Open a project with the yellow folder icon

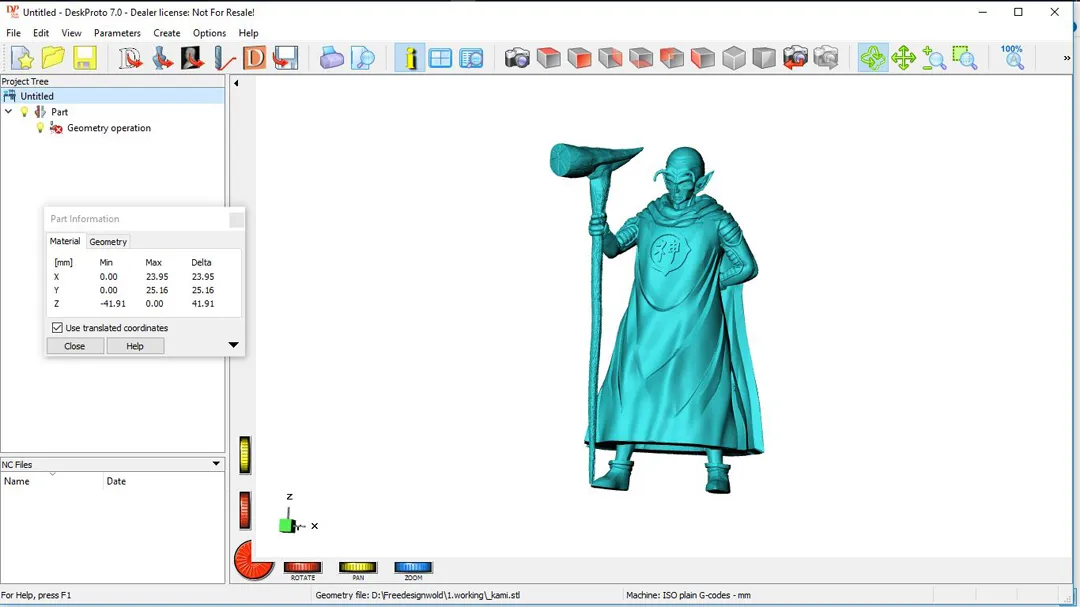click(53, 58)
